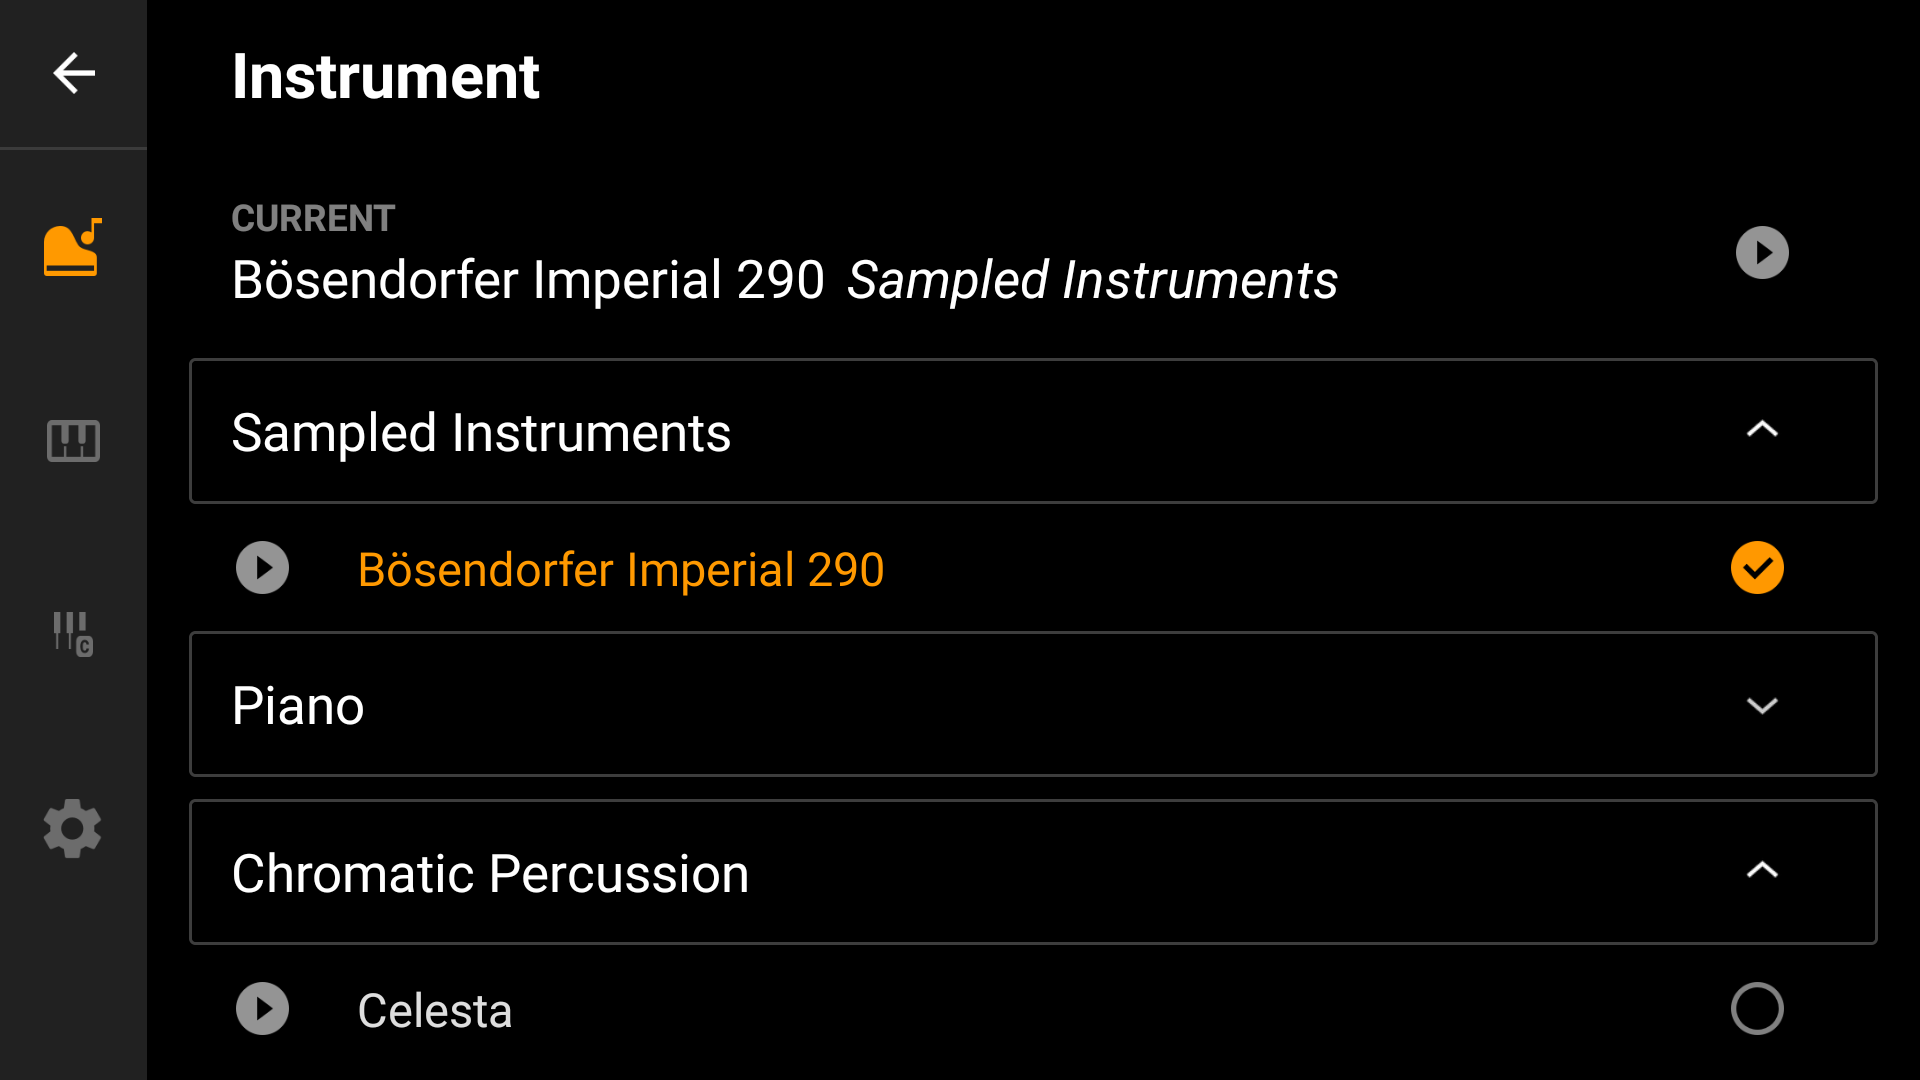Collapse the Sampled Instruments category
The image size is (1920, 1080).
(x=1763, y=430)
